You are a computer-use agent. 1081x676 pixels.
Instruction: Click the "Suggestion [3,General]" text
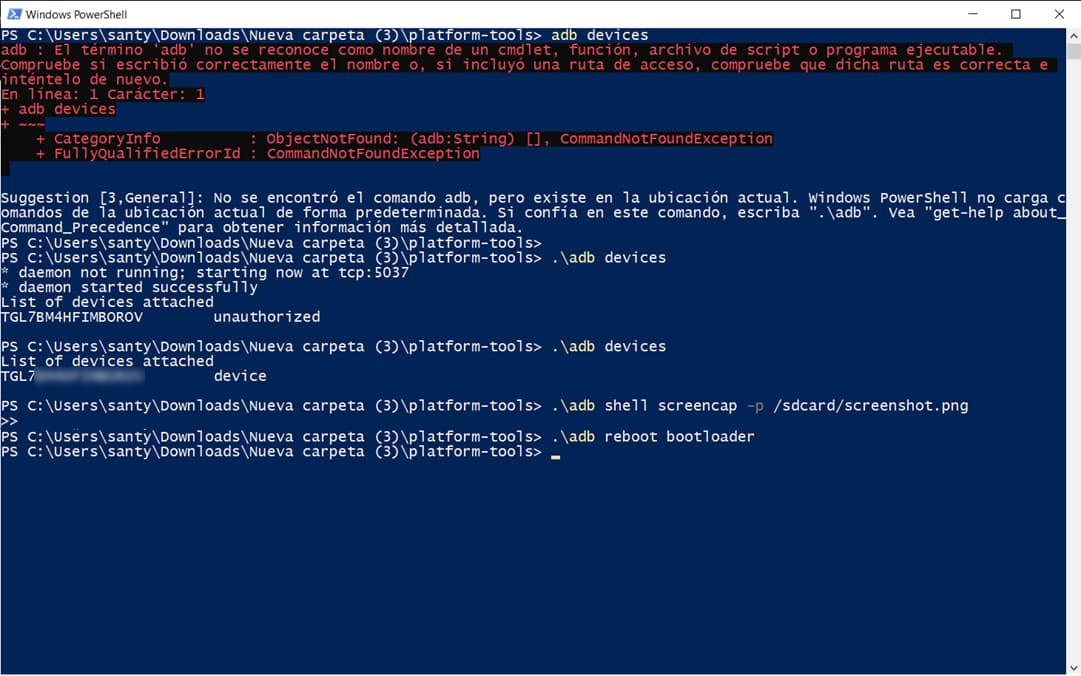pyautogui.click(x=101, y=198)
